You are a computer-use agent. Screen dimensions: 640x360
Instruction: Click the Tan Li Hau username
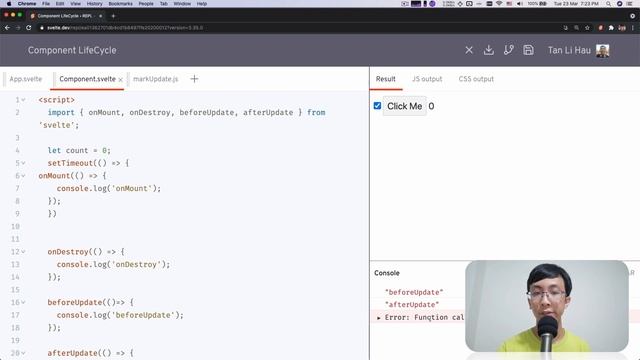569,51
